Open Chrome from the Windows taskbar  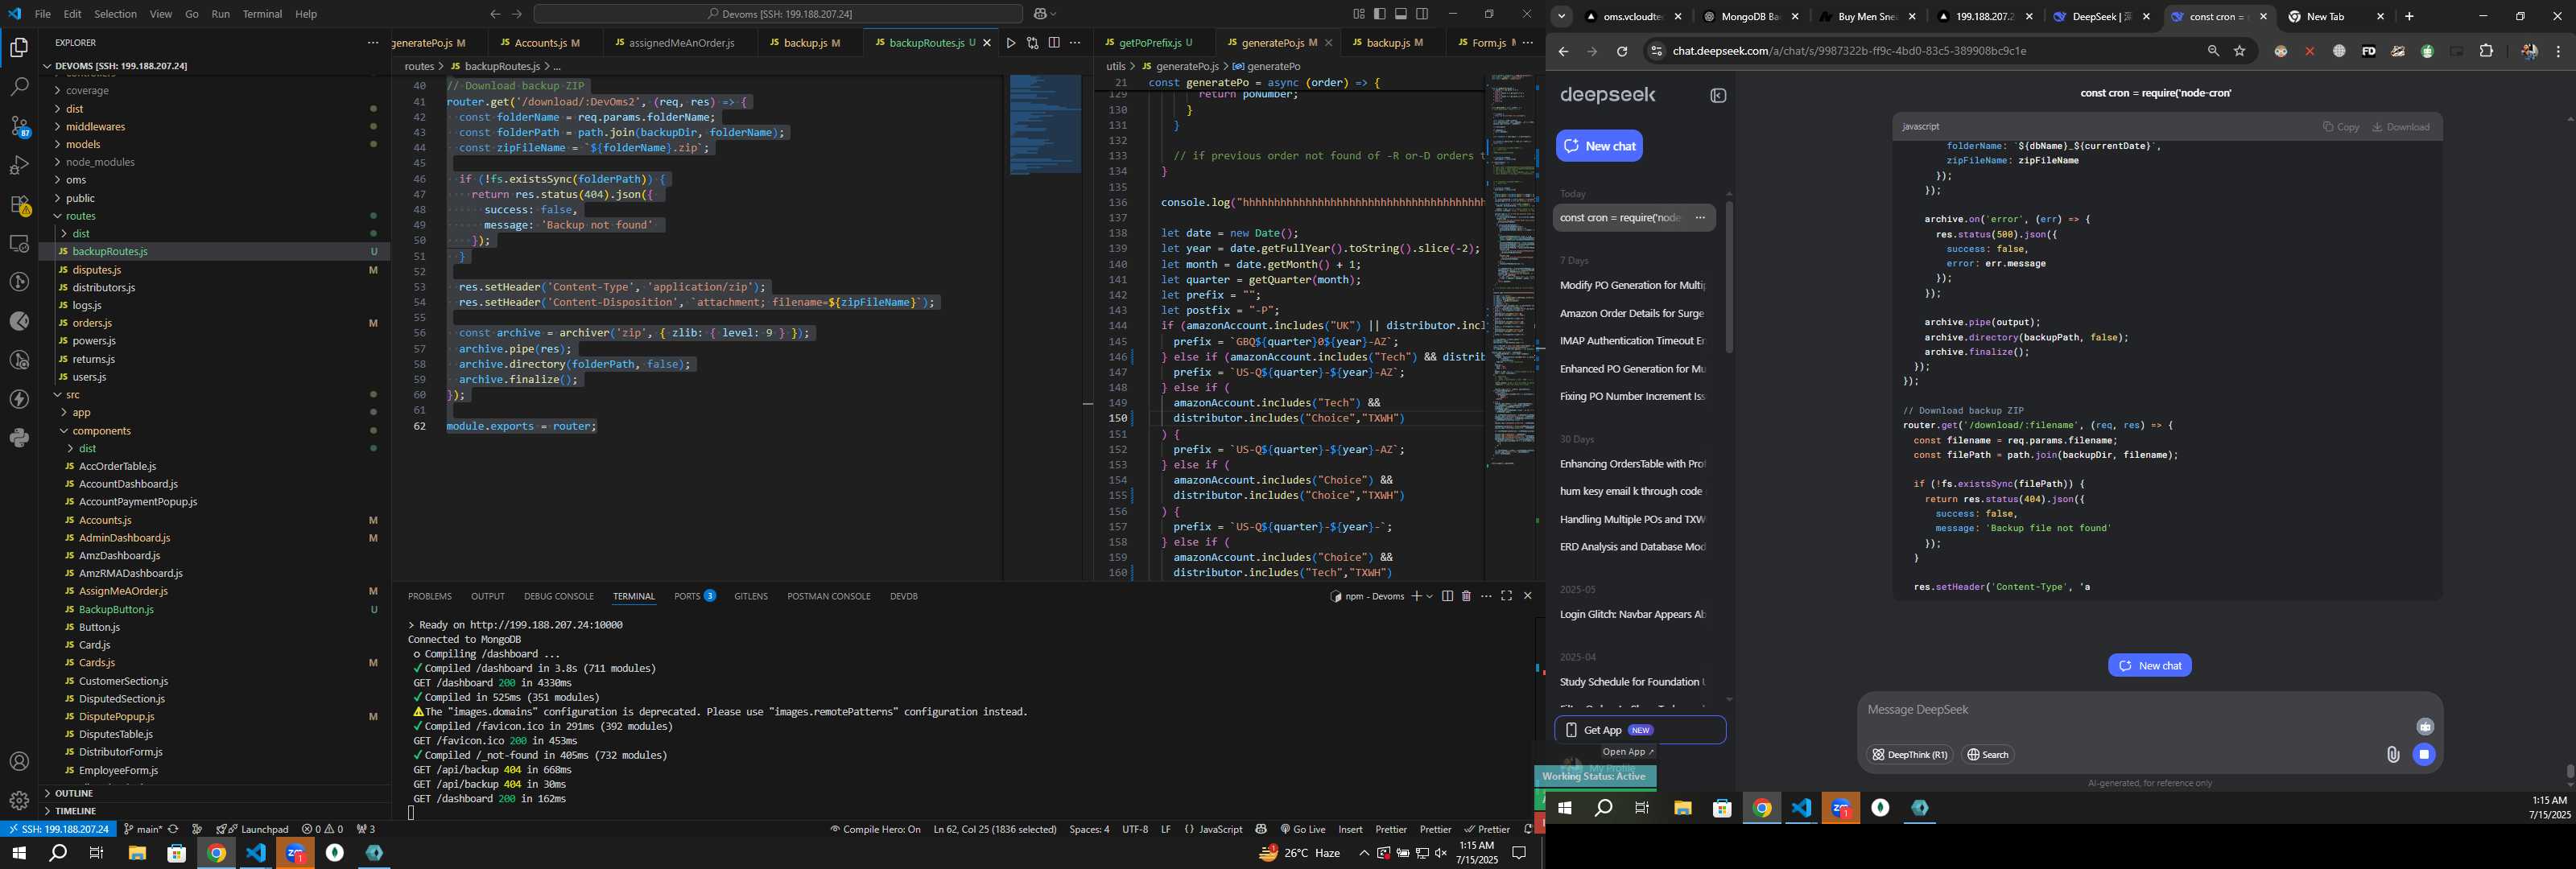pos(216,853)
